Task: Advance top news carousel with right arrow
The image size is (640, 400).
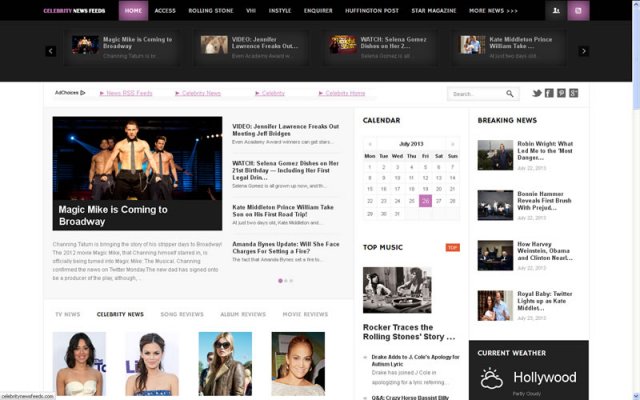Action: coord(584,51)
